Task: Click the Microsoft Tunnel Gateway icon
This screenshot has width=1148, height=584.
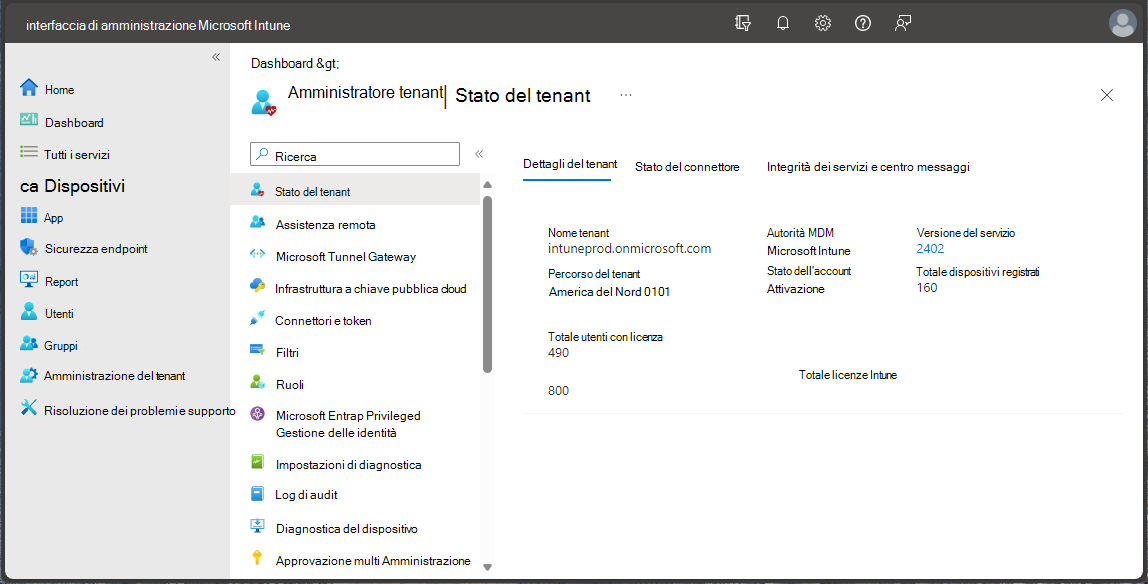Action: pos(257,255)
